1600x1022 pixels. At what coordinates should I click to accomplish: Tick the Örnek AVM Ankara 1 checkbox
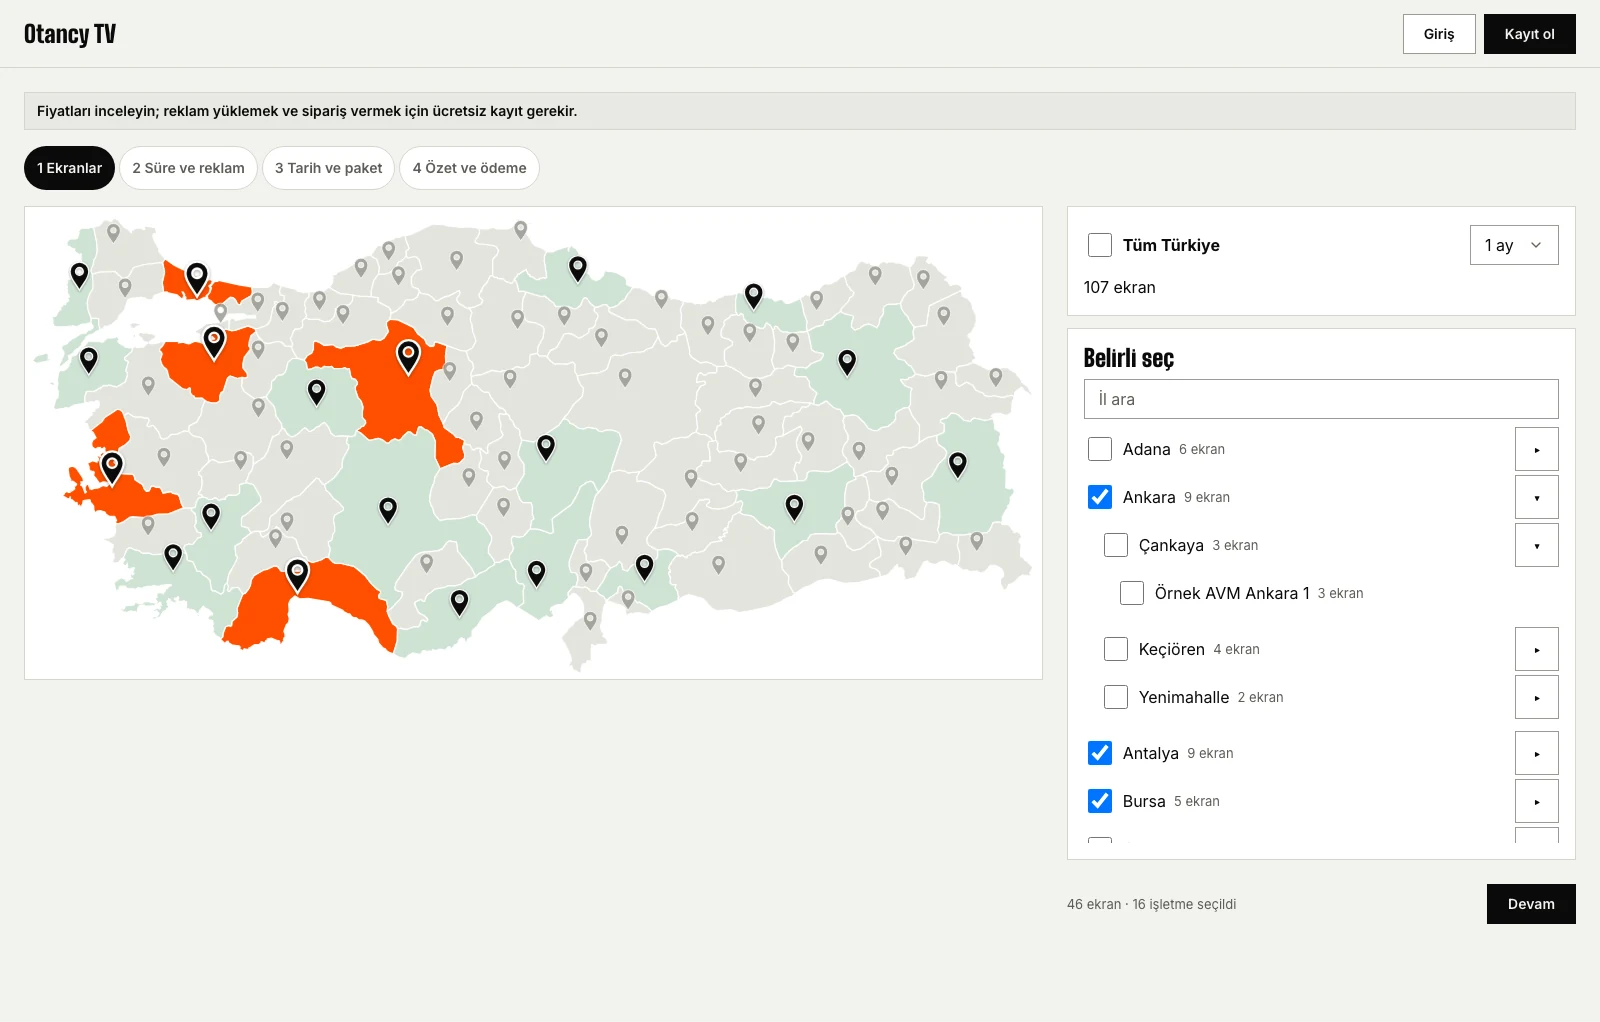pos(1132,593)
